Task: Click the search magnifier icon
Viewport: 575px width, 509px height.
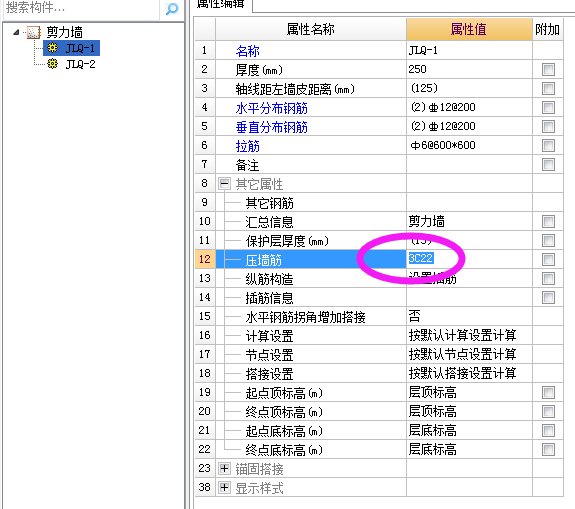Action: pos(172,8)
